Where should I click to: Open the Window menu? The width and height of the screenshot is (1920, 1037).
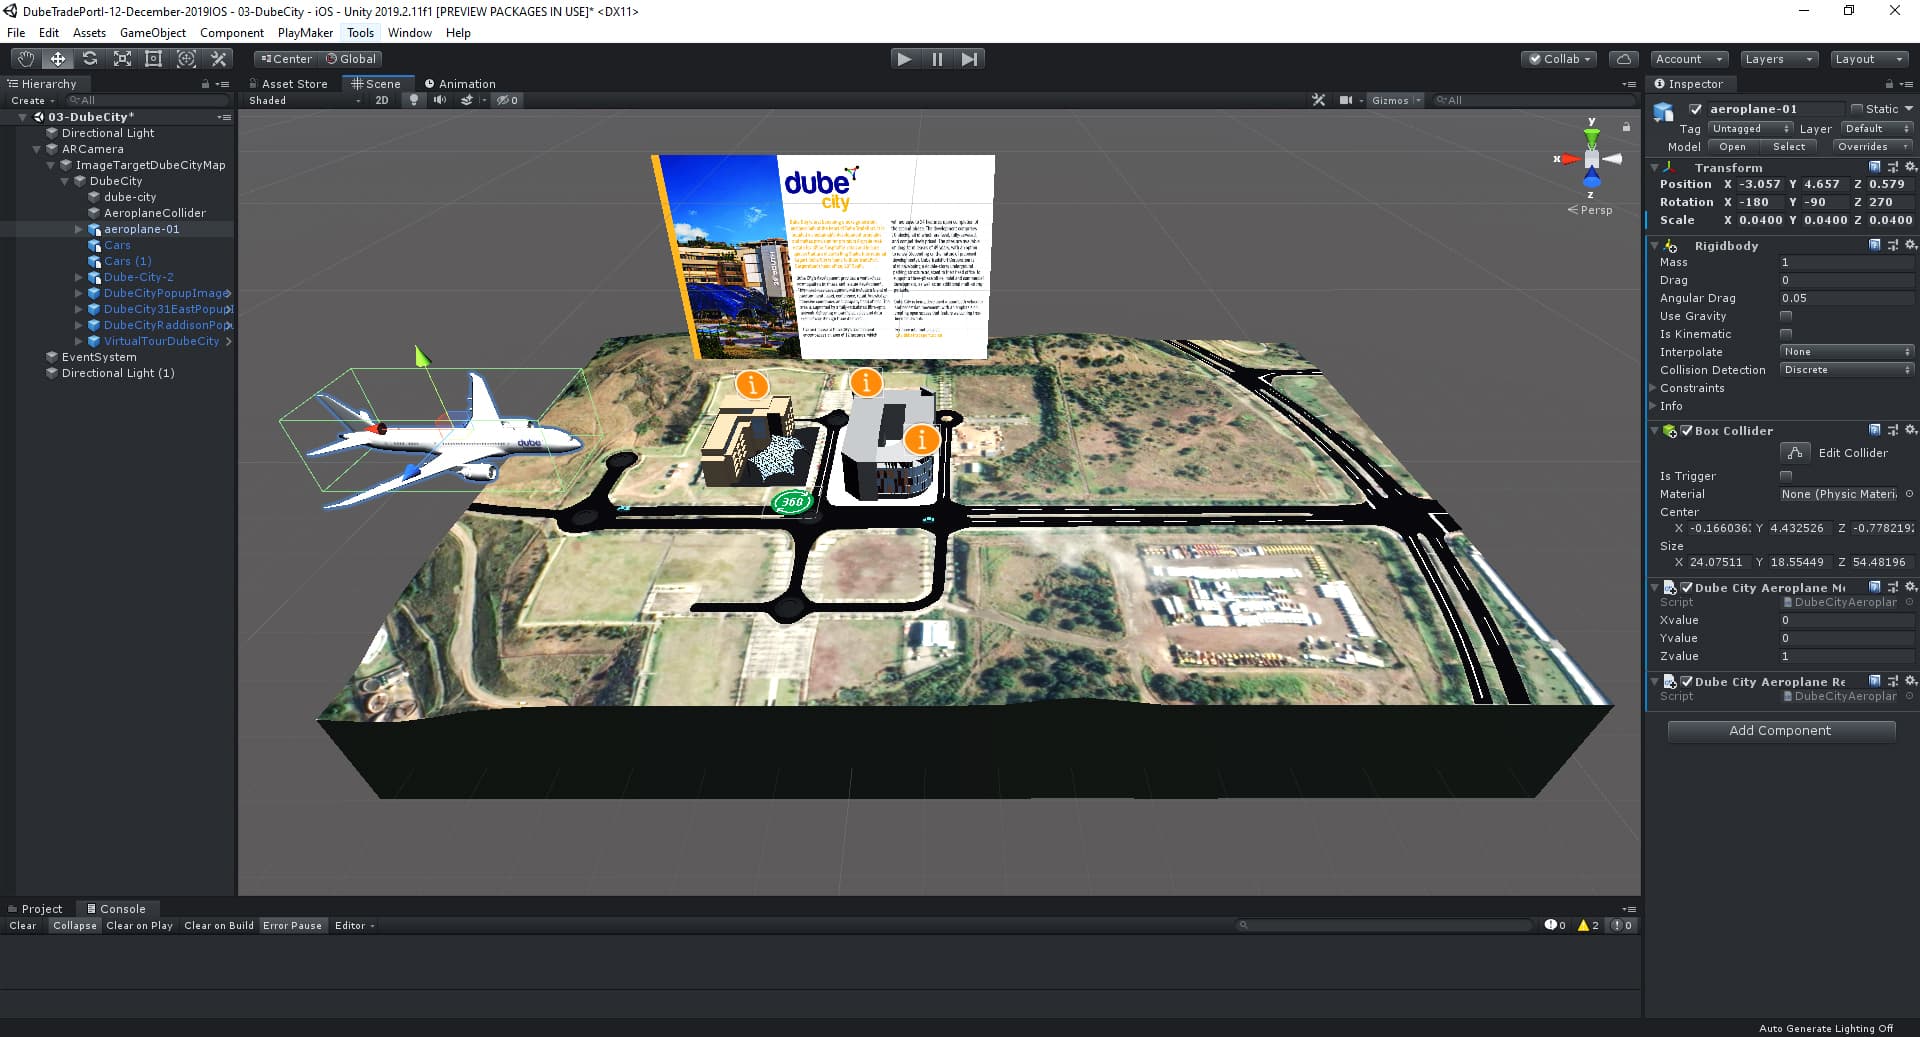coord(410,33)
